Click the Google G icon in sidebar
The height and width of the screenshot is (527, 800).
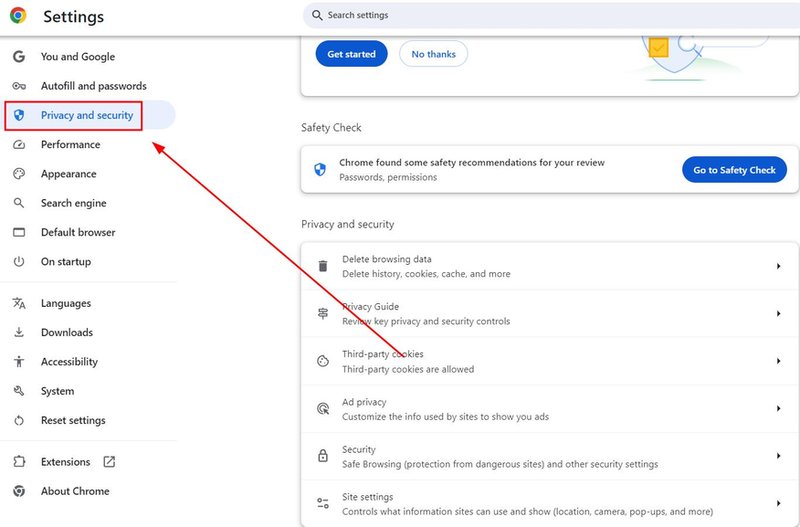19,57
